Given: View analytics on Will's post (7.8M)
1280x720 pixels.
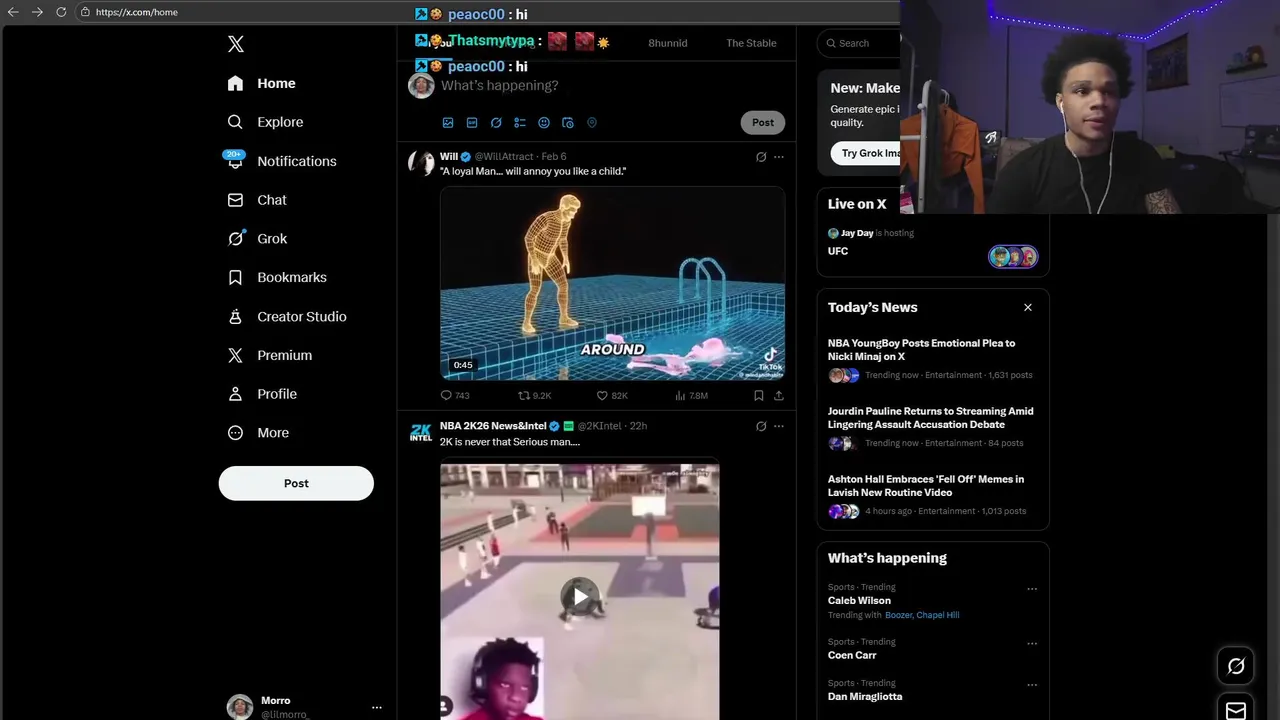Looking at the screenshot, I should (x=691, y=396).
